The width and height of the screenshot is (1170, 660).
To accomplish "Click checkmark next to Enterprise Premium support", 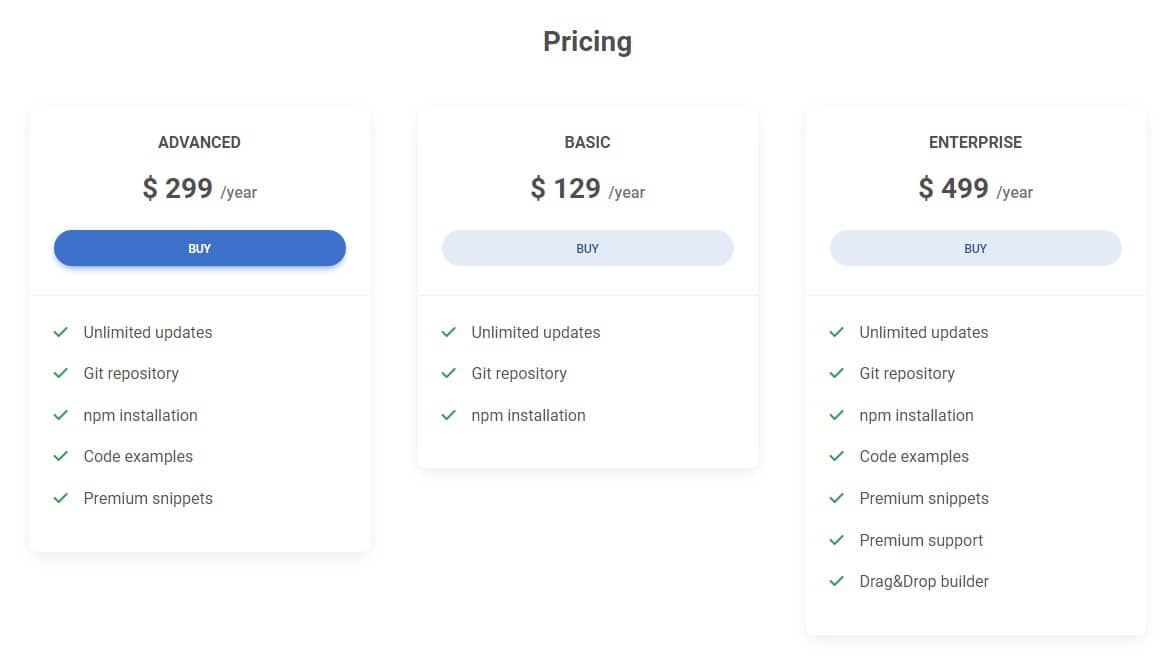I will click(x=837, y=540).
